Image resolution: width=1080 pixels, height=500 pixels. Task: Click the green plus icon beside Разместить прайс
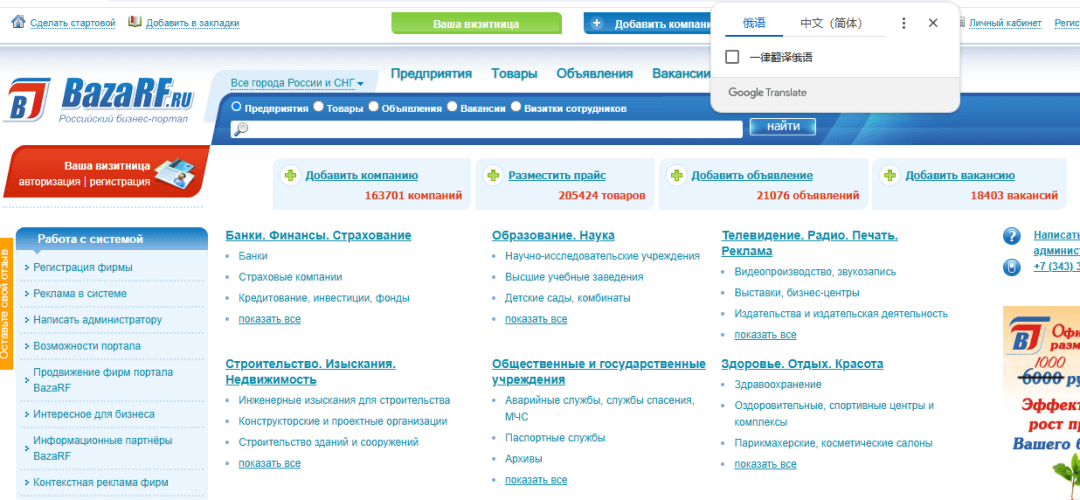click(x=493, y=175)
